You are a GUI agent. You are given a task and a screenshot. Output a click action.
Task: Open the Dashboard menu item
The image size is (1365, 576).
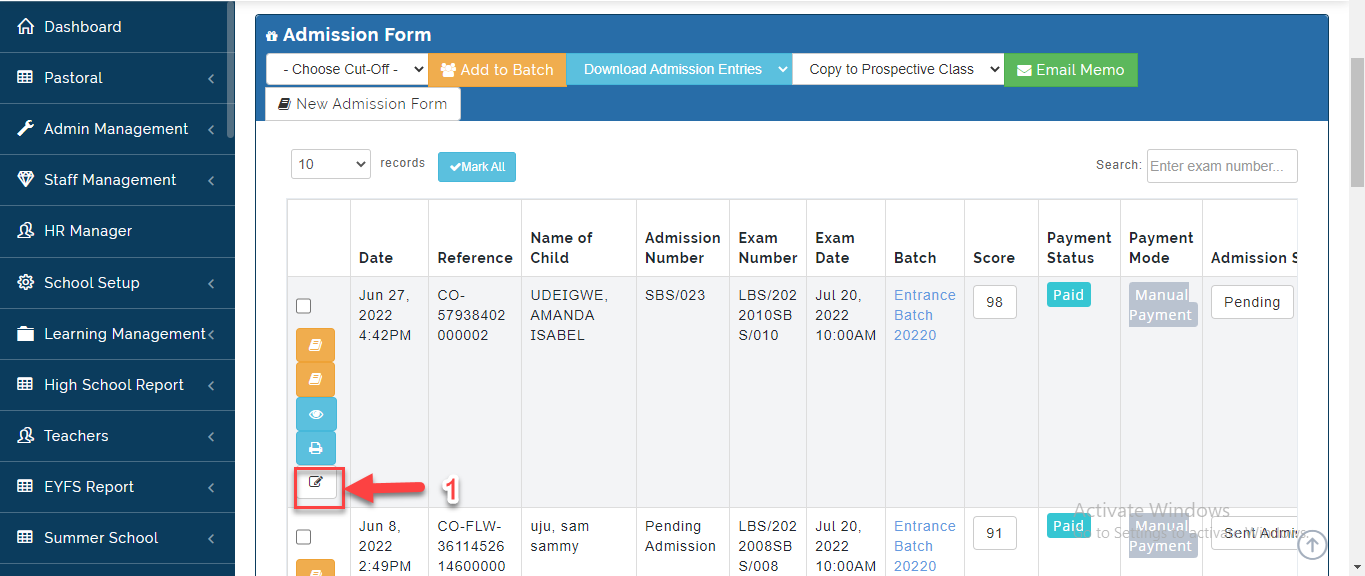tap(117, 27)
